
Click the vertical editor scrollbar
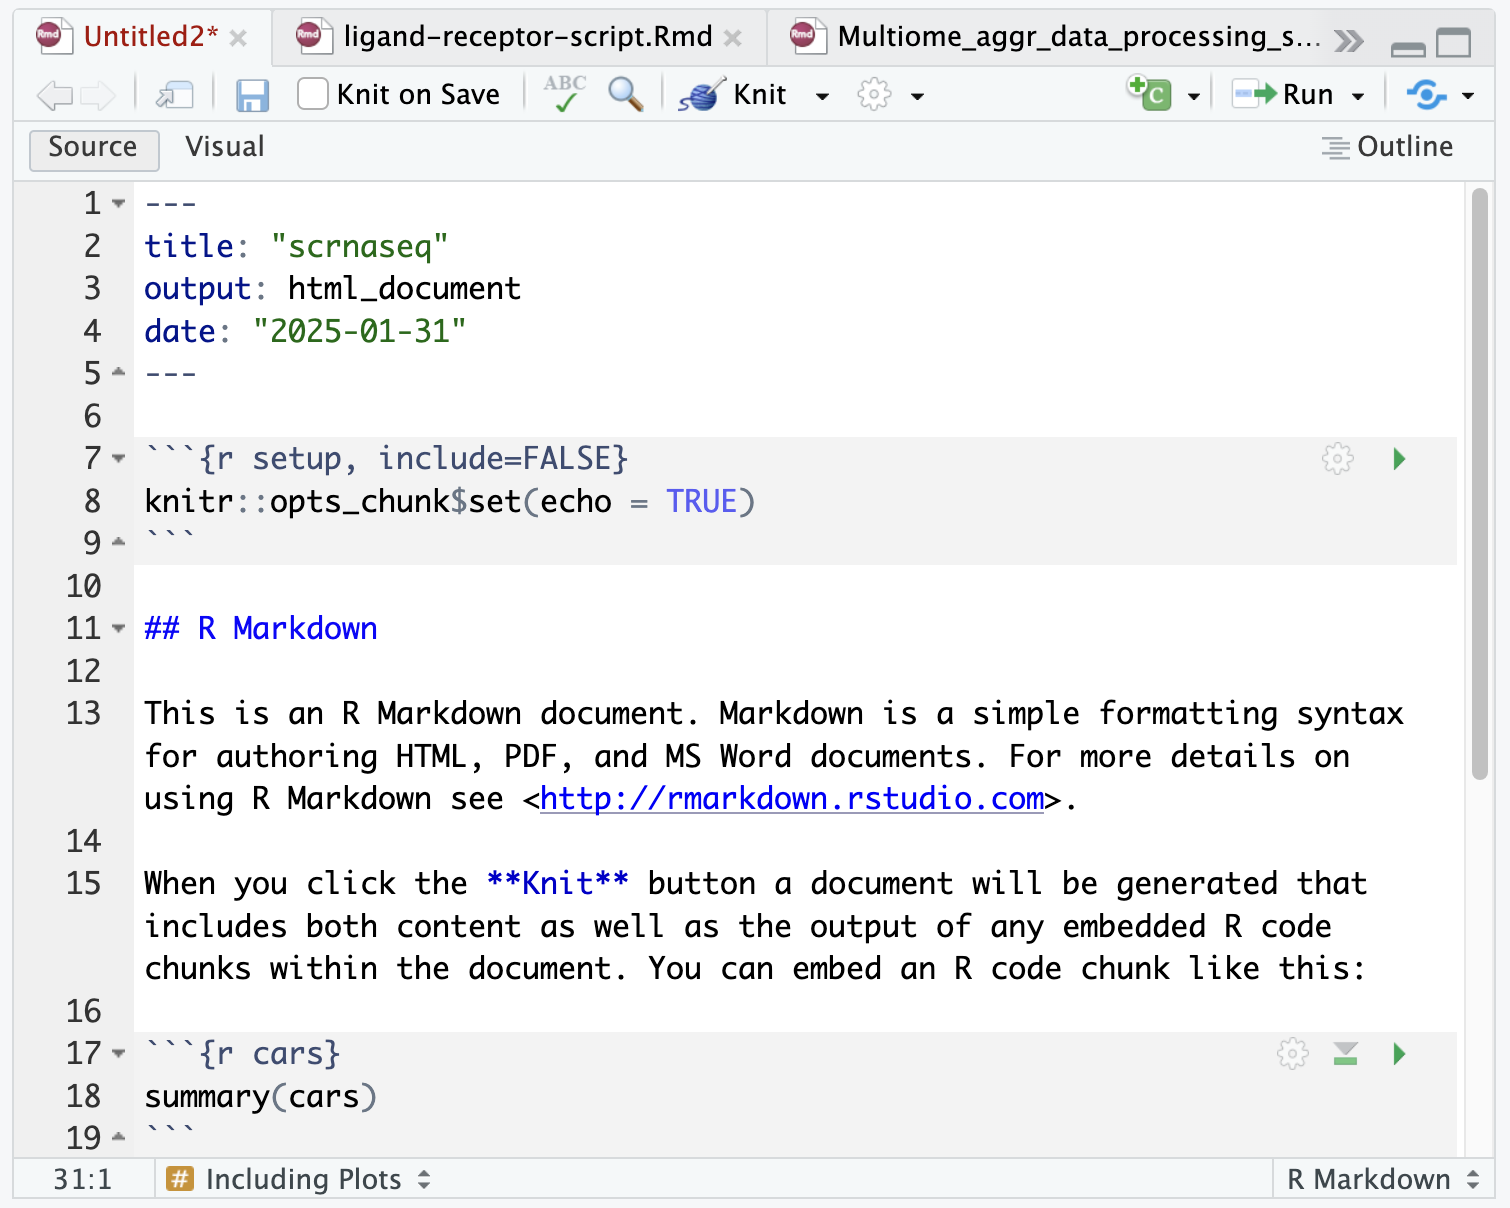click(1480, 484)
